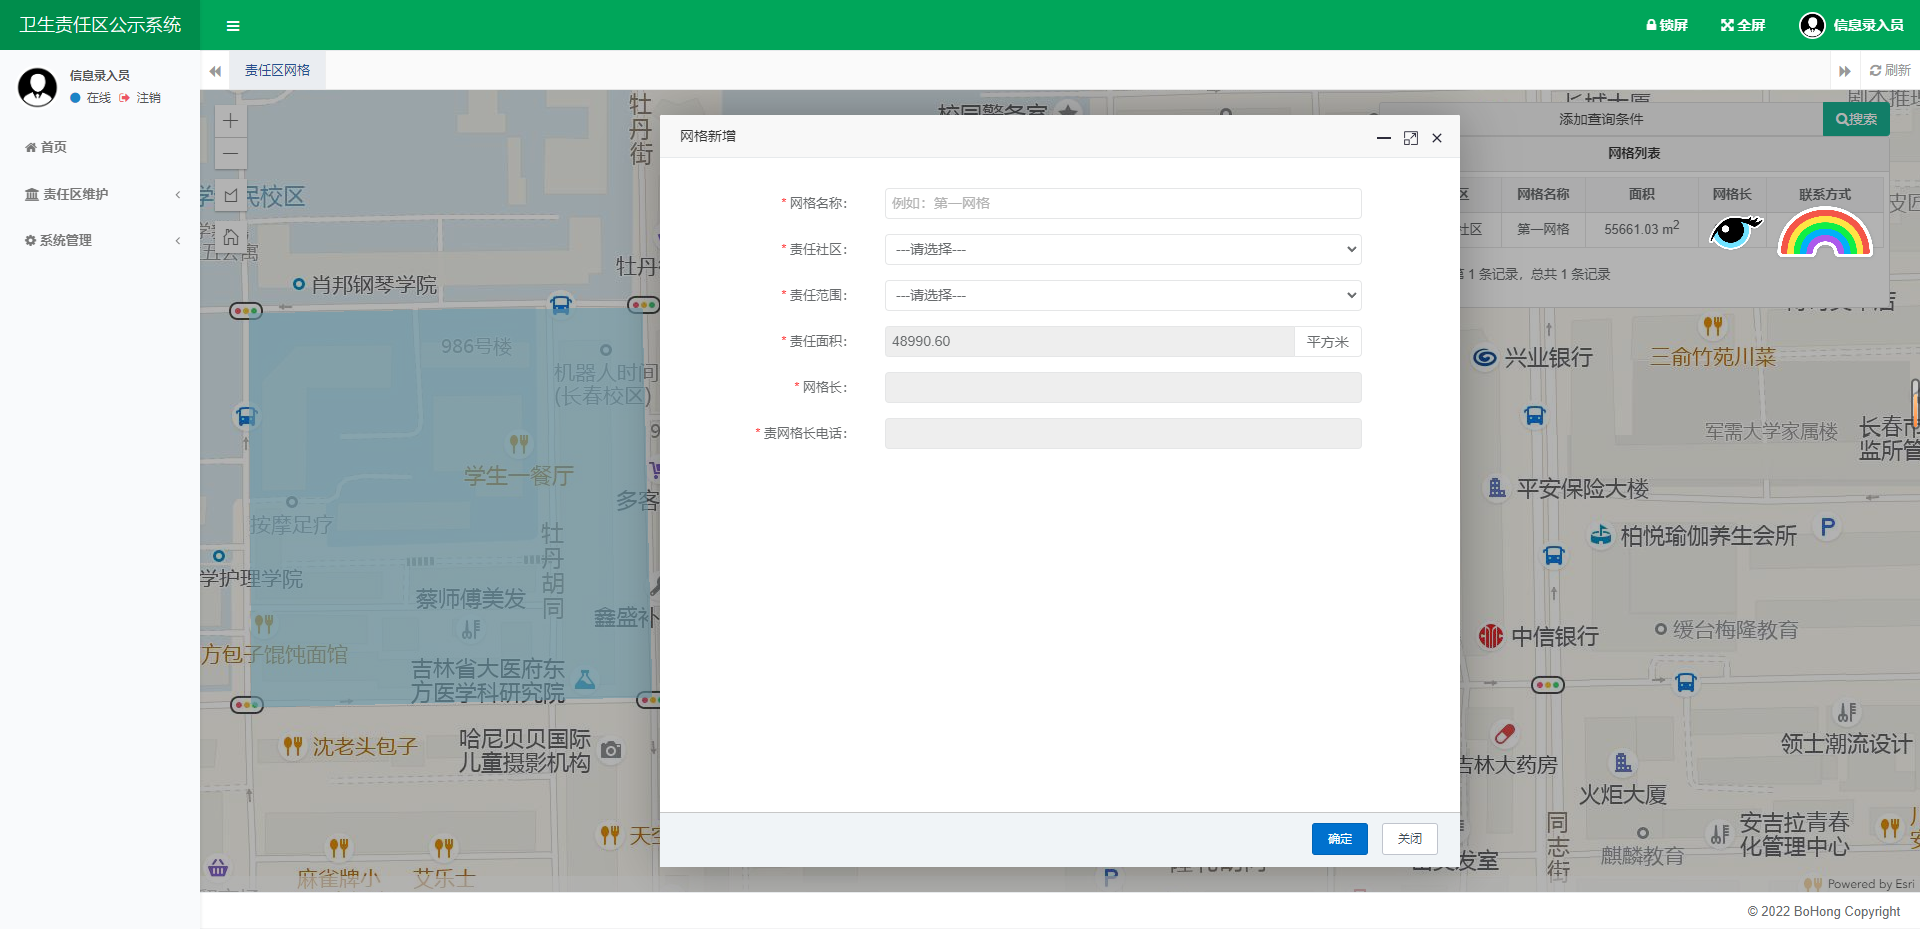Click the map home extent button
The width and height of the screenshot is (1920, 929).
pos(231,237)
